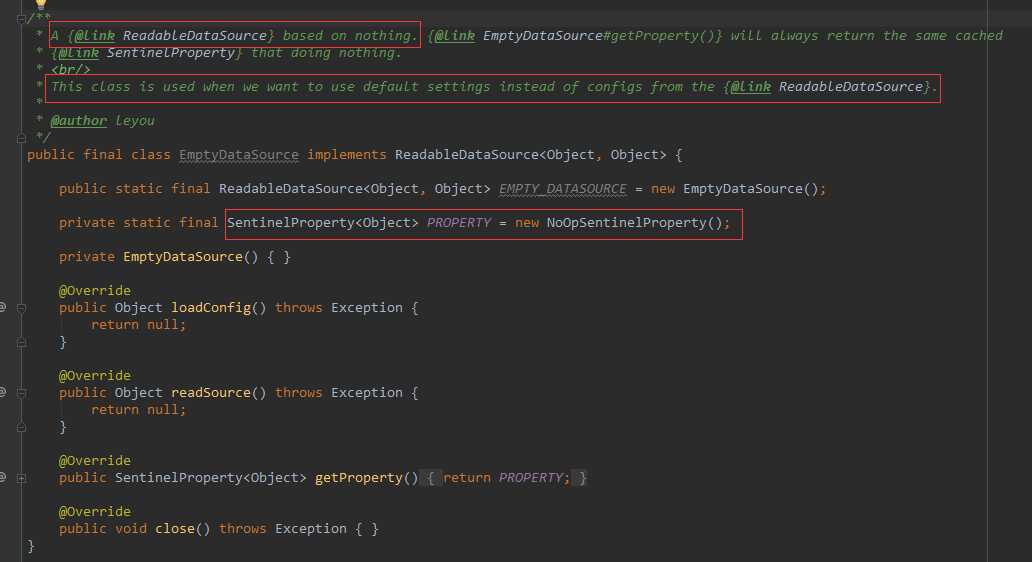Expand the folded getProperty() method
Image resolution: width=1032 pixels, height=562 pixels.
coord(21,478)
